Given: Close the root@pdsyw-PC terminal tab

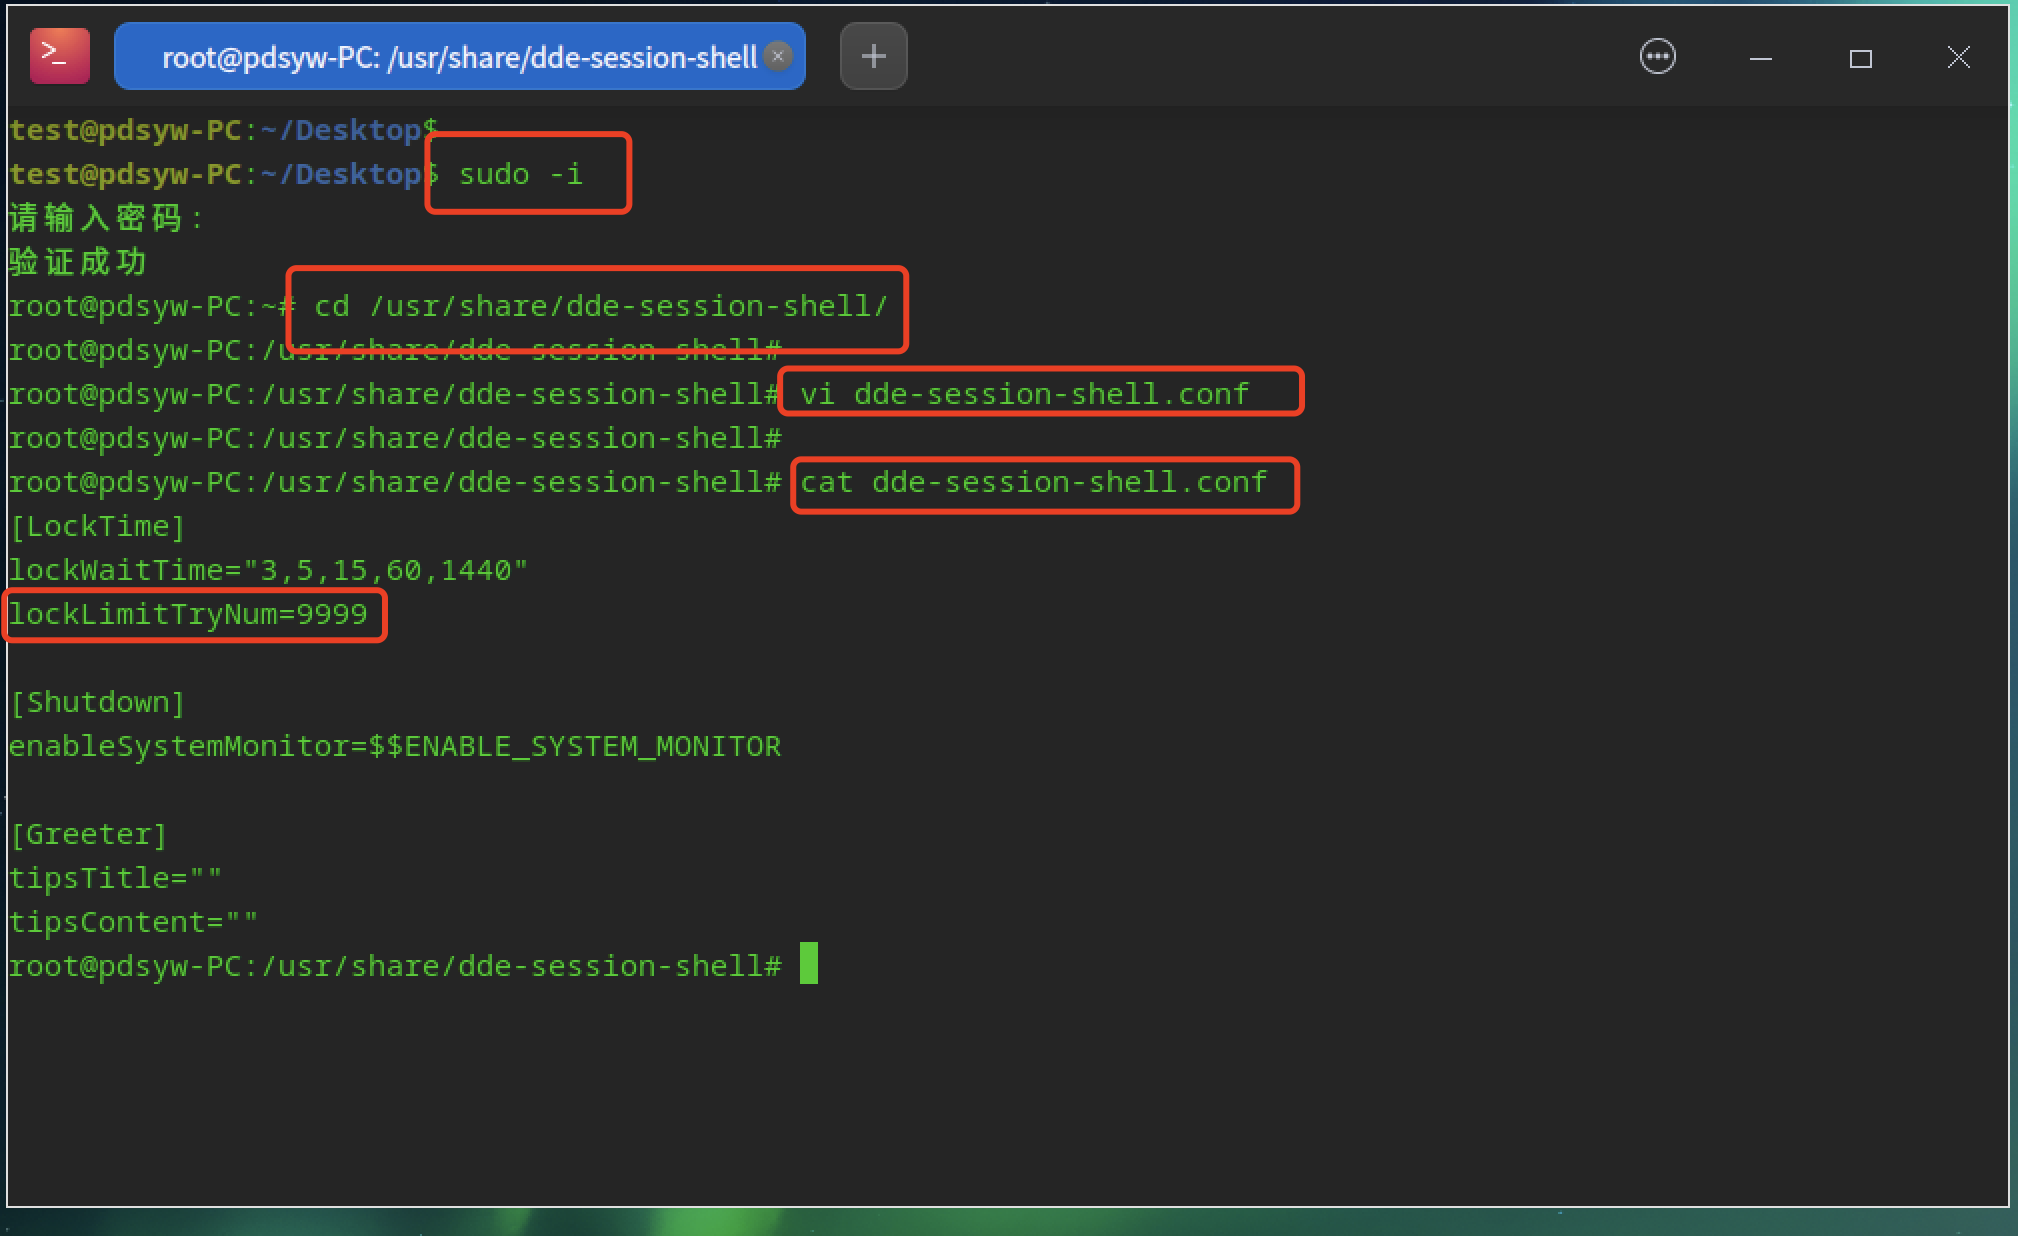Looking at the screenshot, I should [777, 56].
